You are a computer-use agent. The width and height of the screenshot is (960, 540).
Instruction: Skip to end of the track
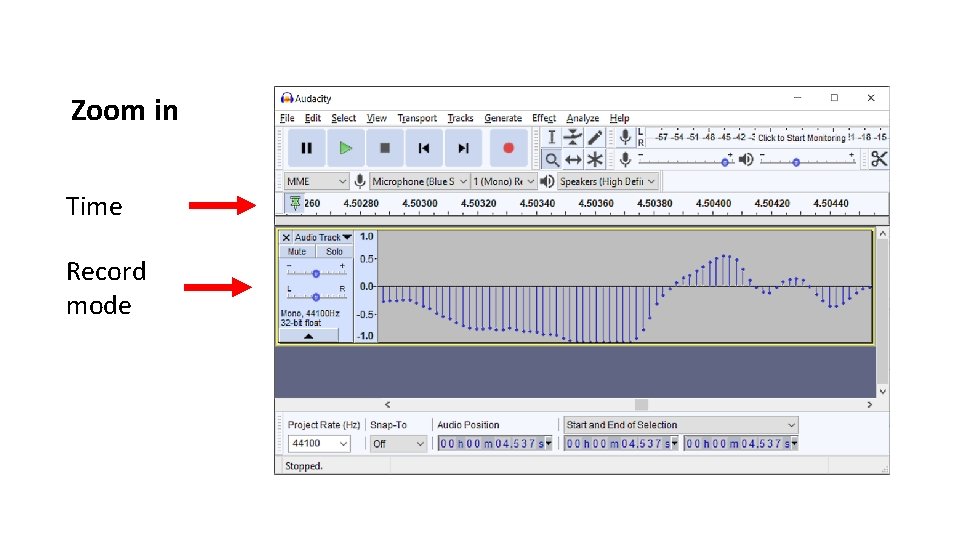463,148
